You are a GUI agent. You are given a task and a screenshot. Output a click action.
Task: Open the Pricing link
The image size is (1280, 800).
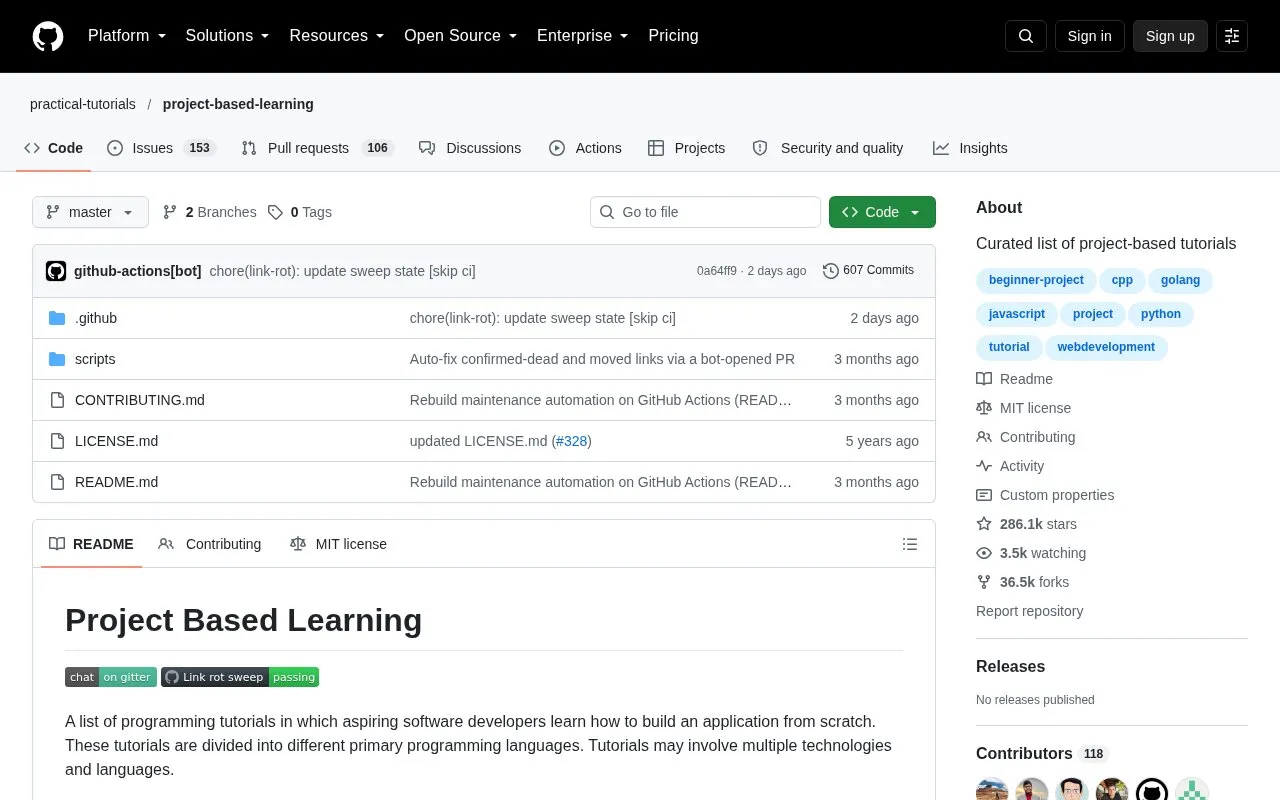[673, 36]
